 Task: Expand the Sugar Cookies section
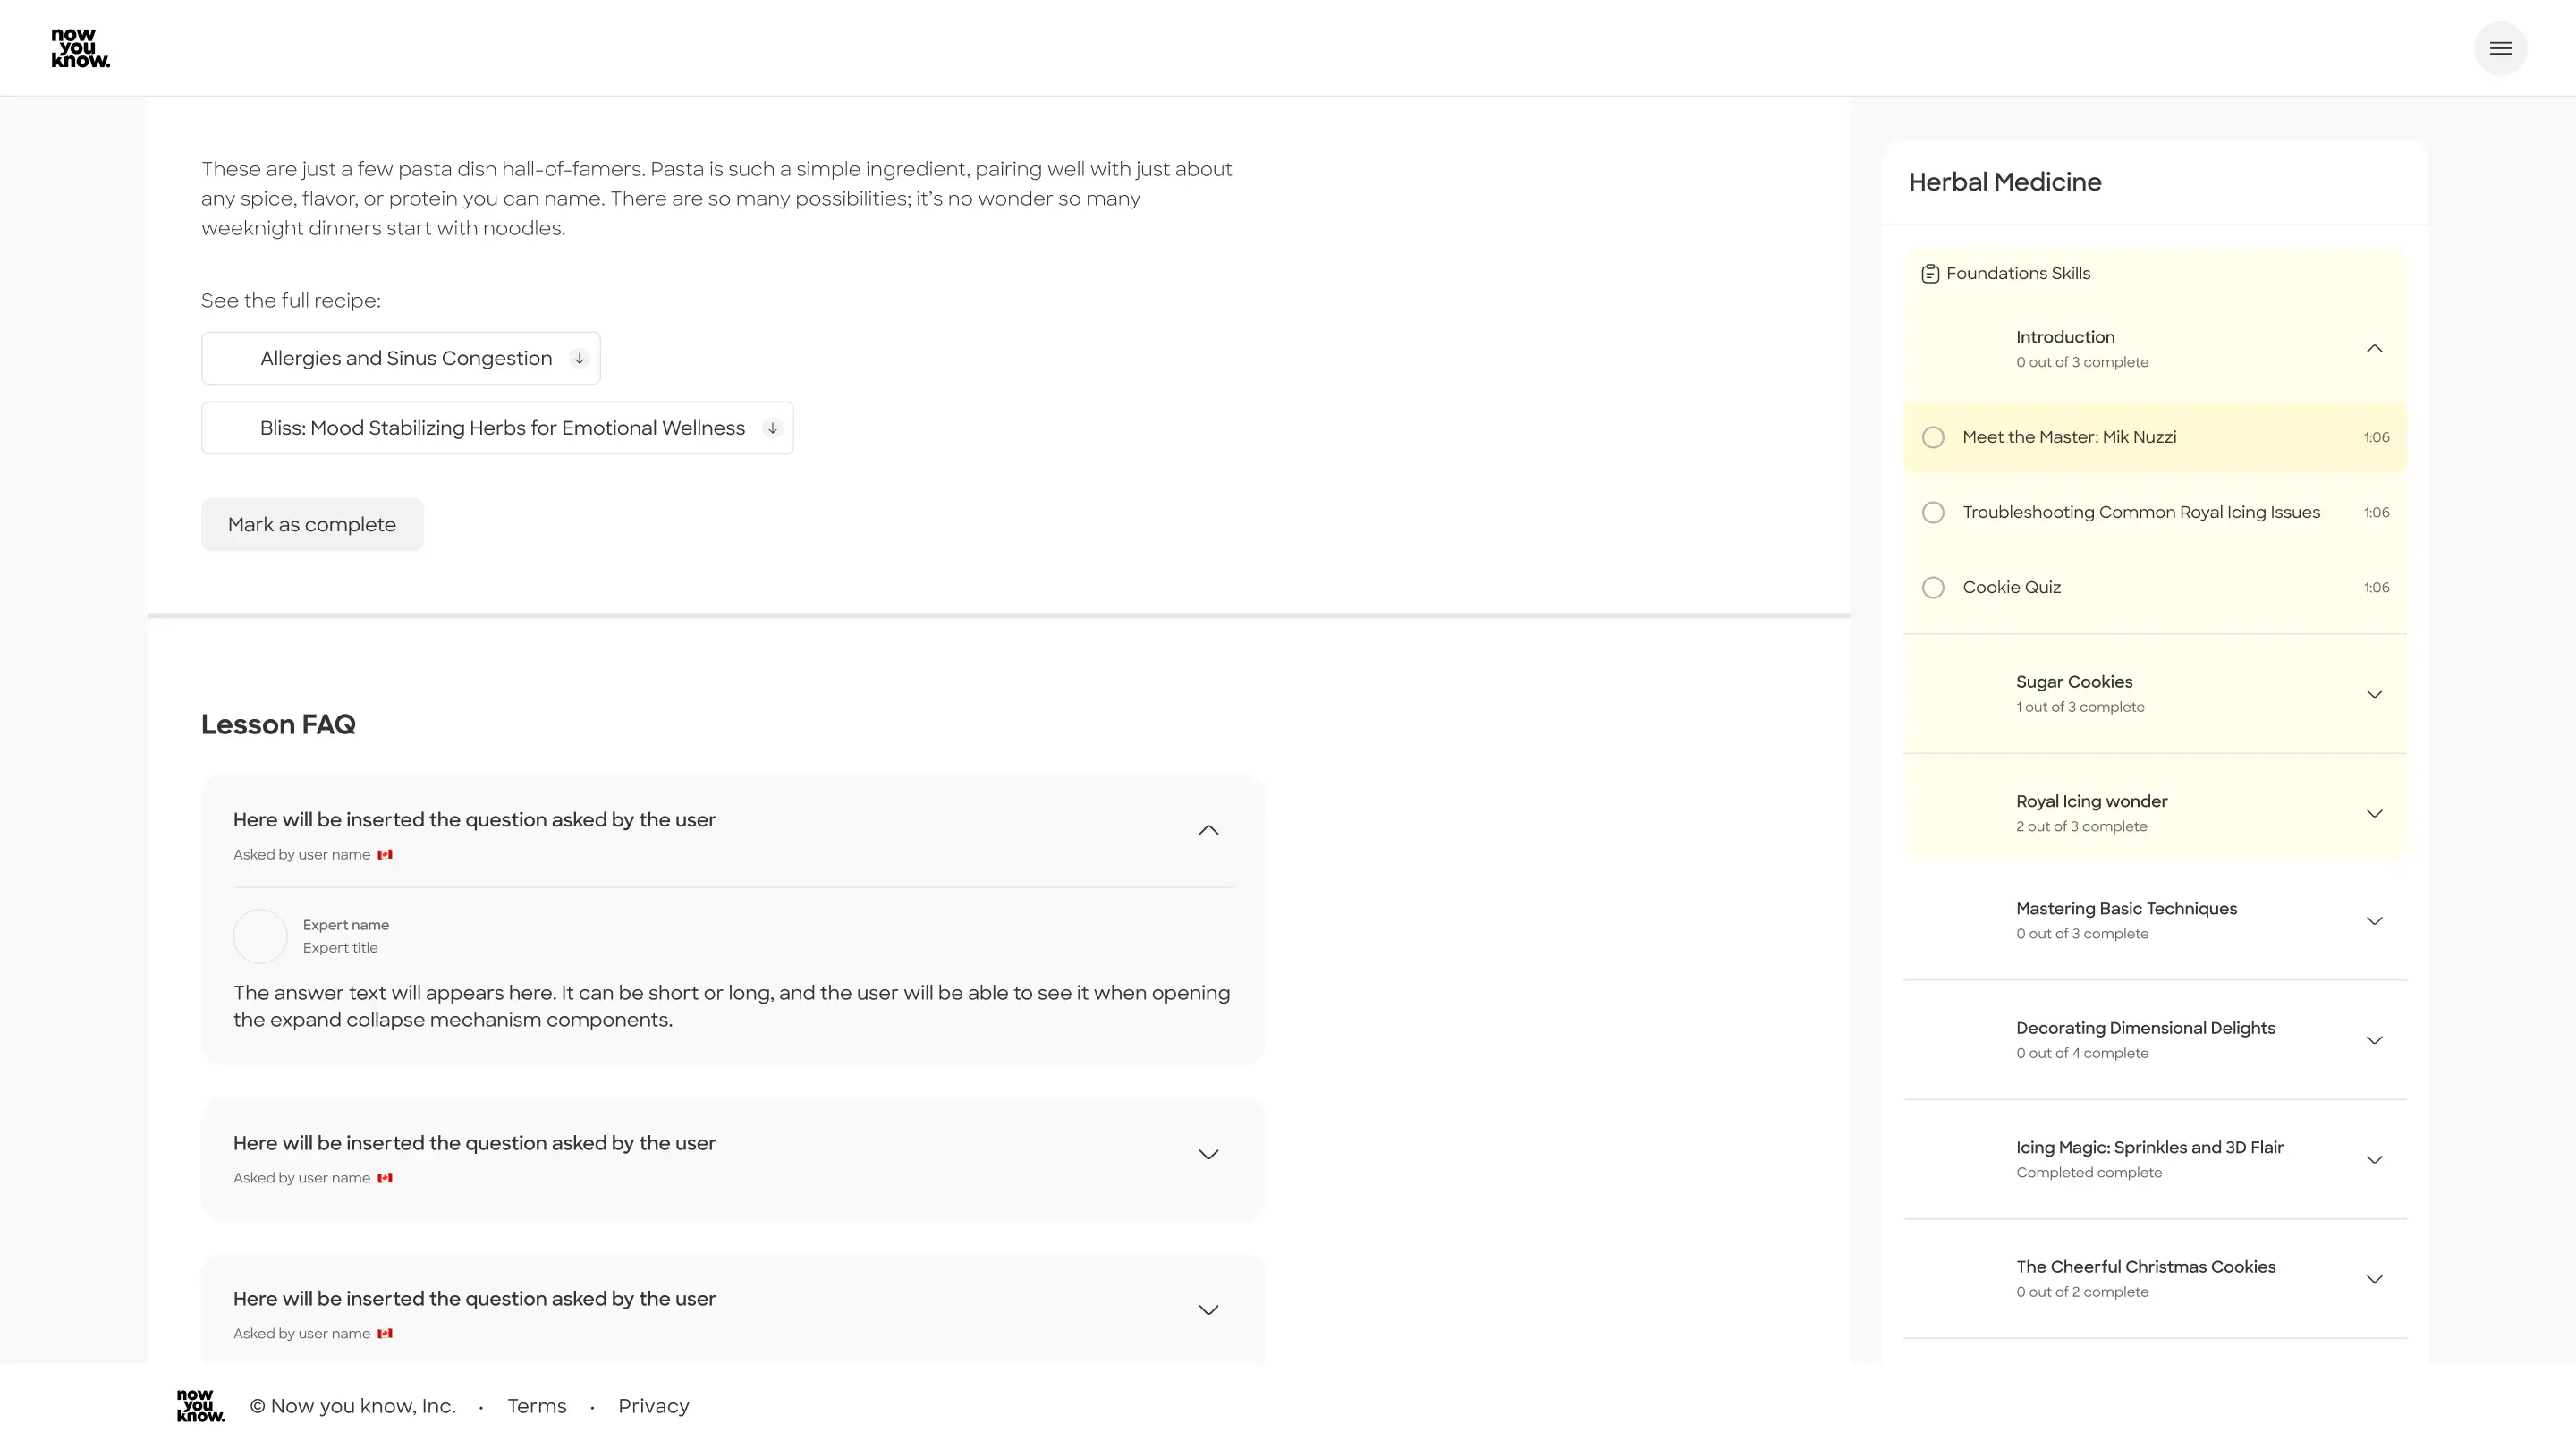tap(2374, 694)
